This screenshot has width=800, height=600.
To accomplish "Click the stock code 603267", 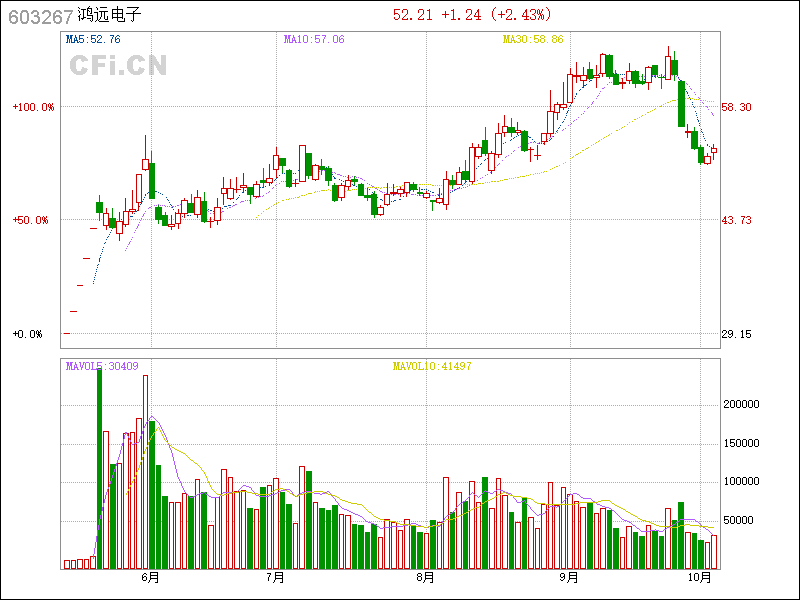I will [39, 16].
